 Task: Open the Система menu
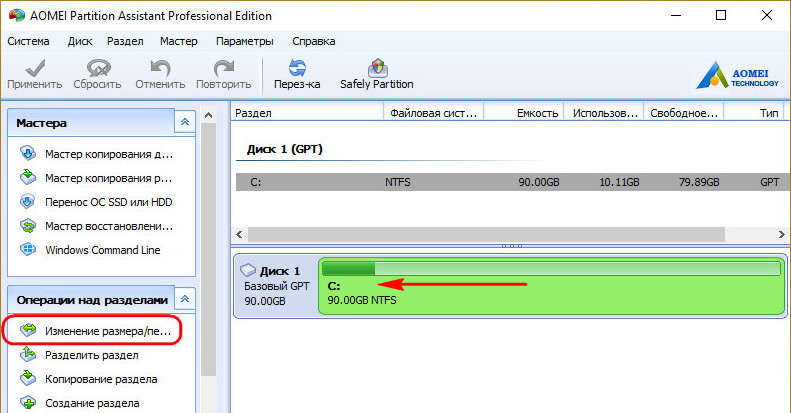pyautogui.click(x=28, y=41)
